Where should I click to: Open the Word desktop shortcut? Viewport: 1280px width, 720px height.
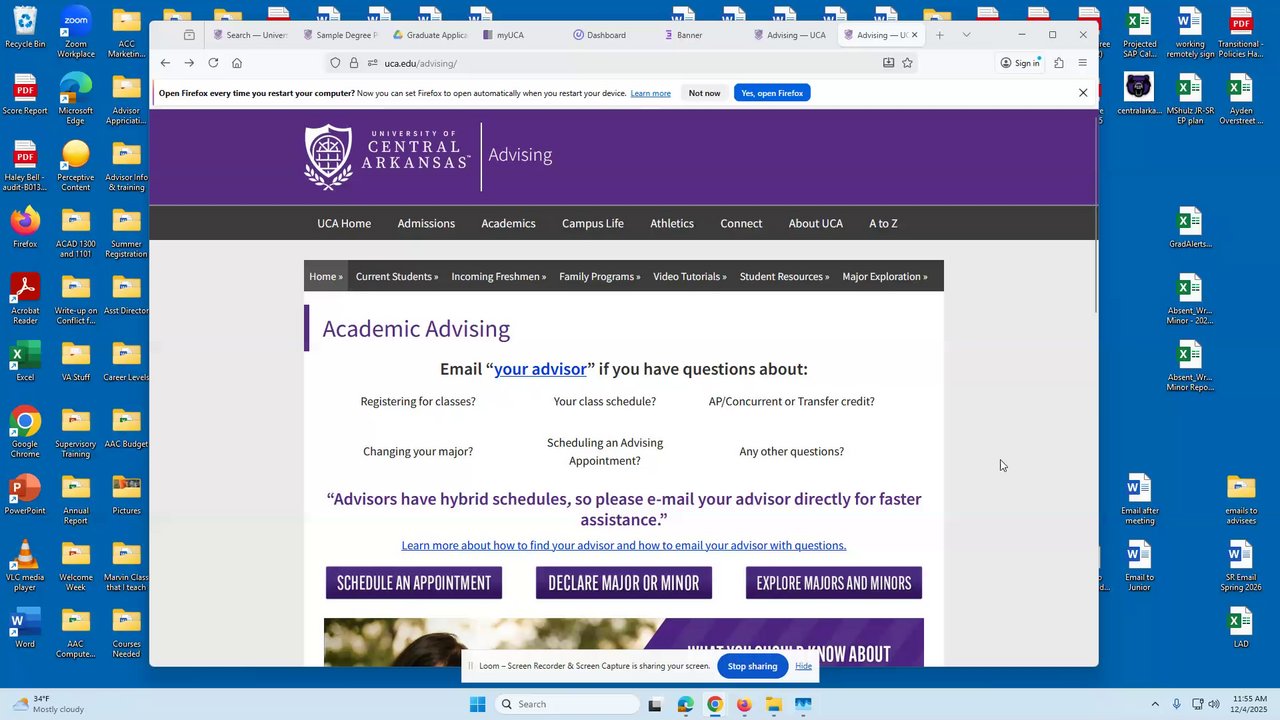coord(25,628)
